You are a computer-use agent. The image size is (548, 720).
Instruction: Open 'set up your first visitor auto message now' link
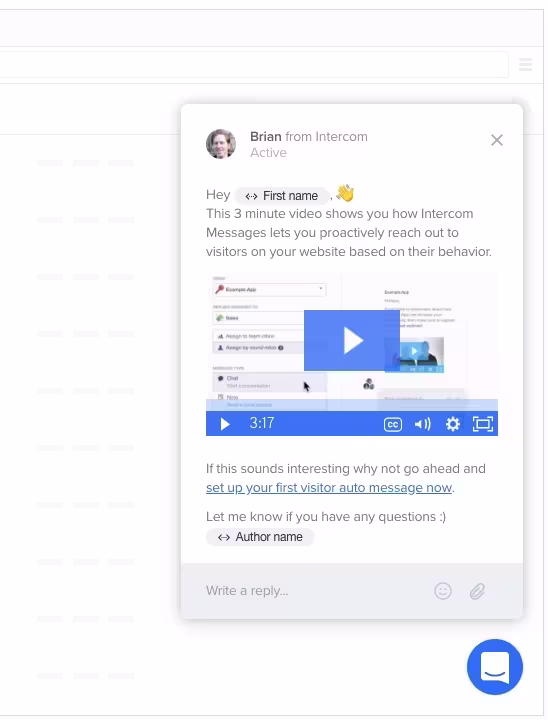pos(329,488)
